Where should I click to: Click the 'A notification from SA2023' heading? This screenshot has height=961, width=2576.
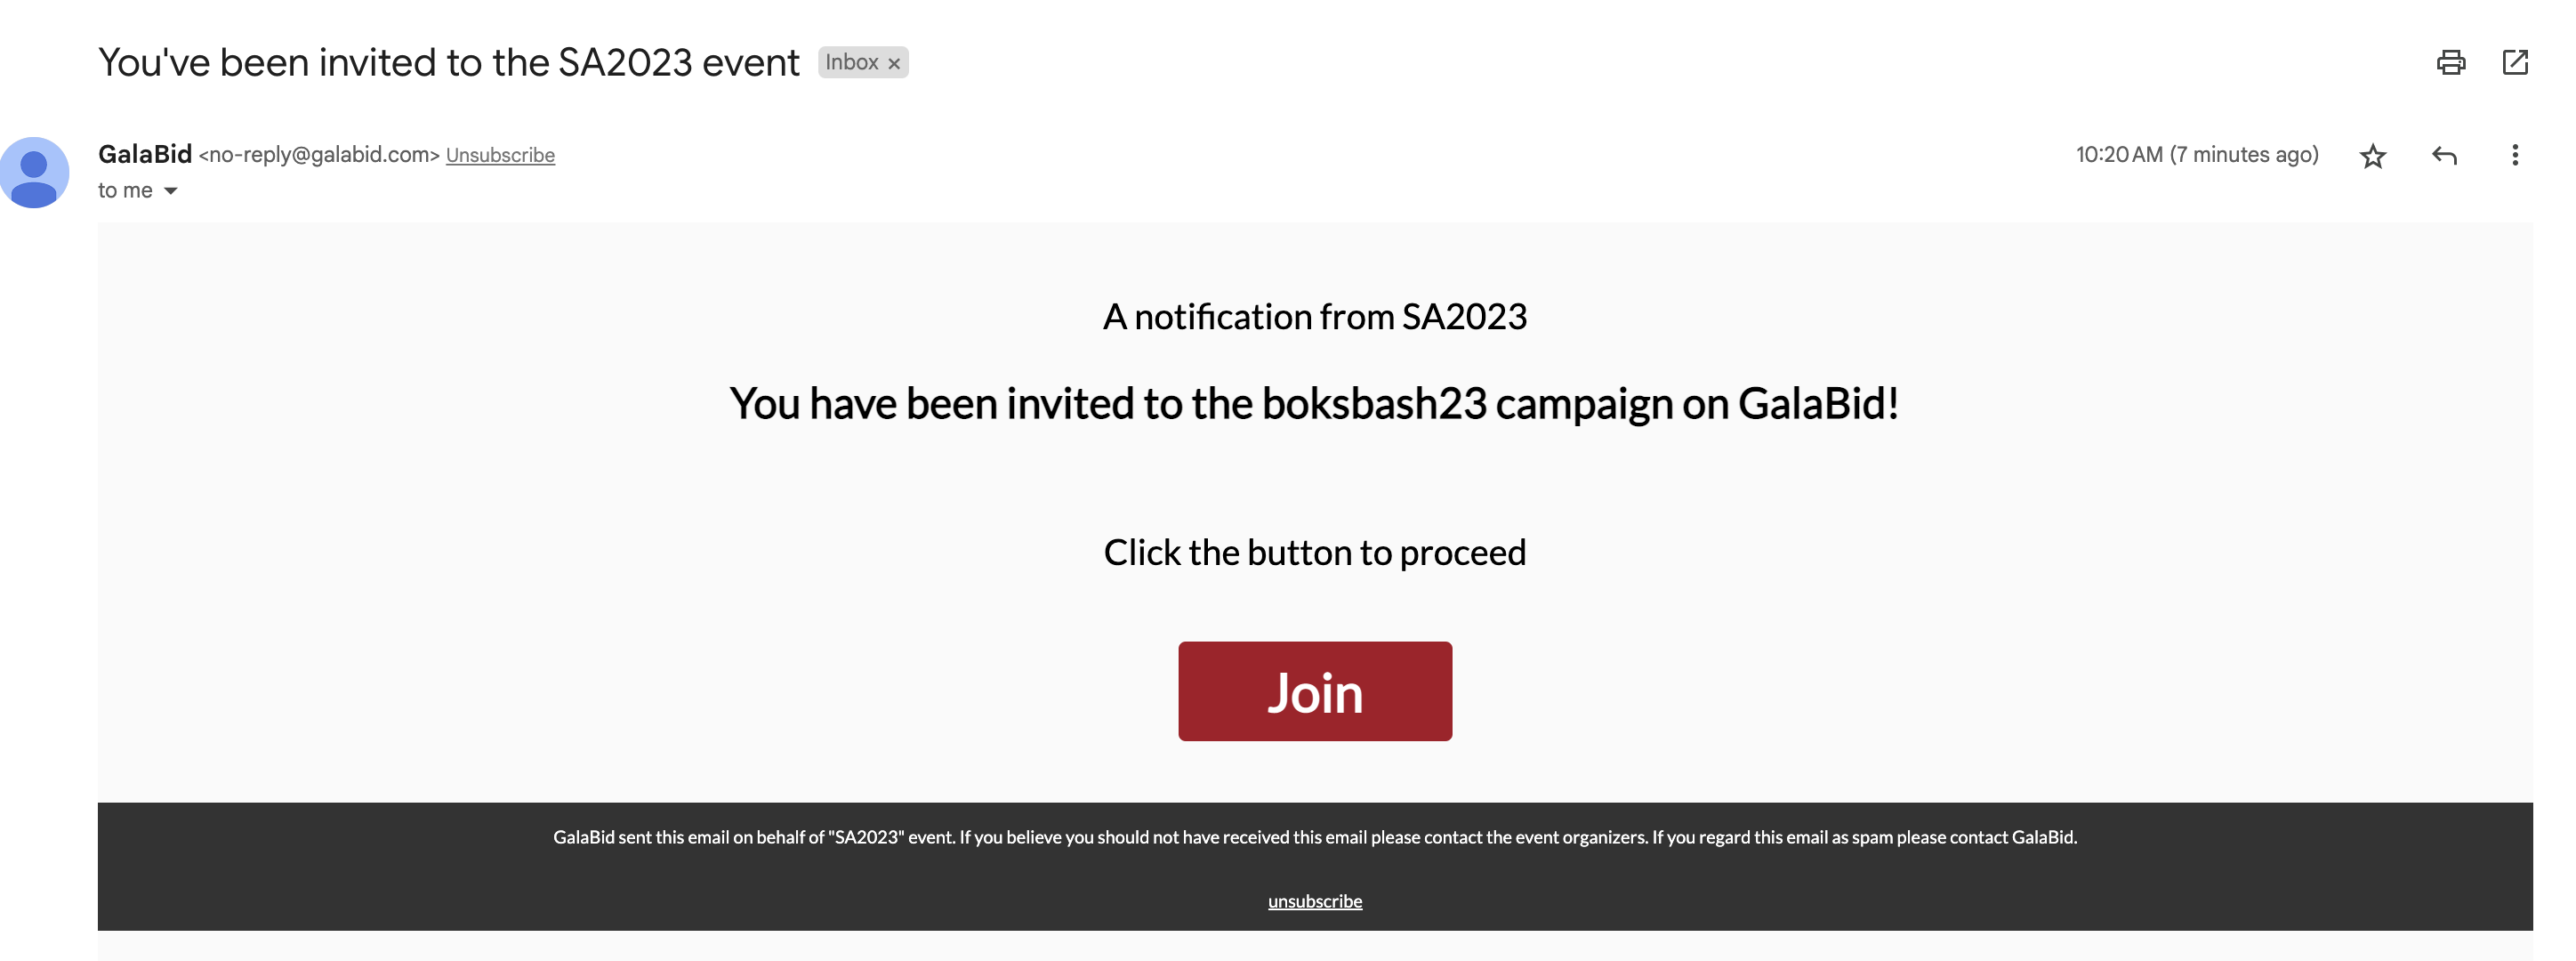tap(1314, 317)
